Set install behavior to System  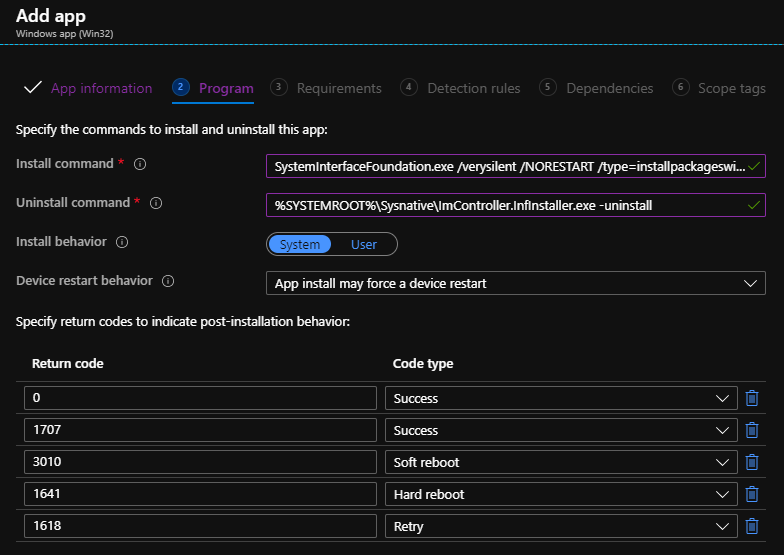pos(300,244)
